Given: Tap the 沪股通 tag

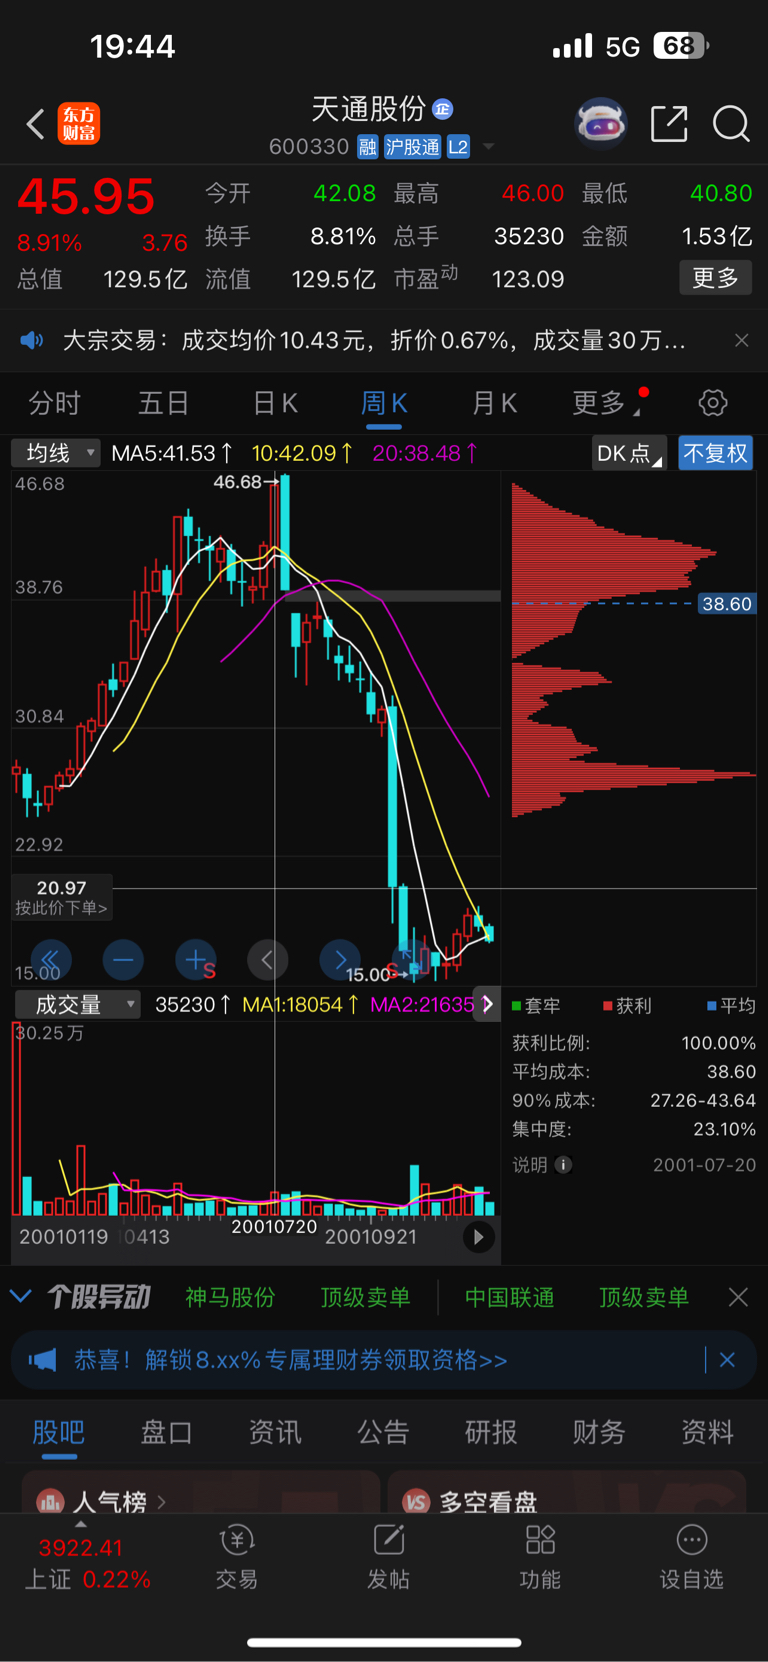Looking at the screenshot, I should coord(412,147).
